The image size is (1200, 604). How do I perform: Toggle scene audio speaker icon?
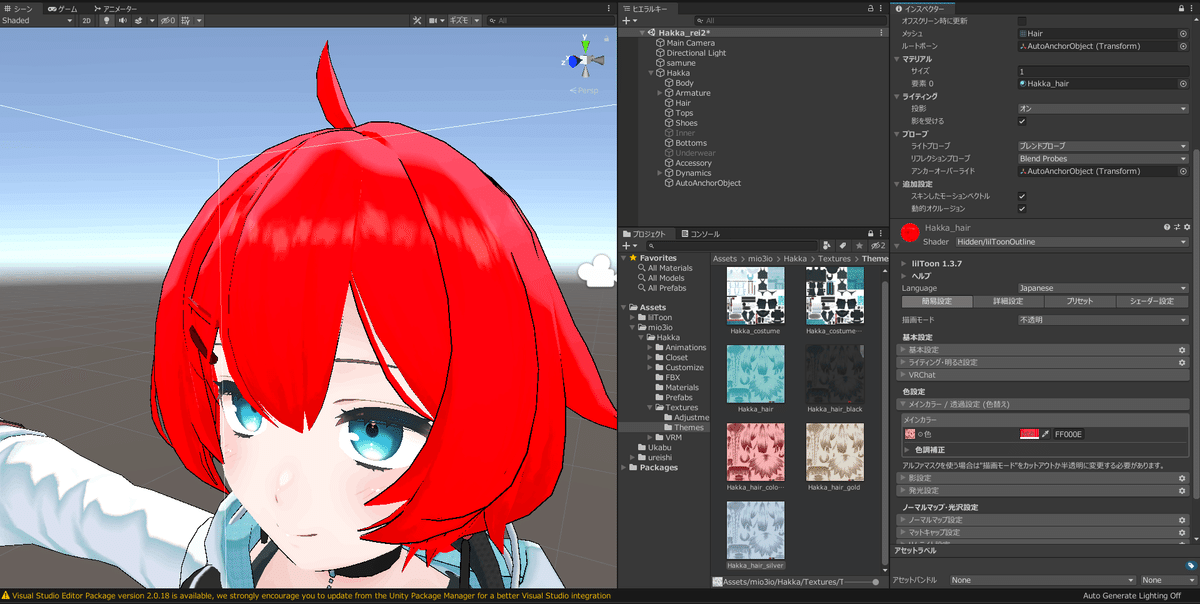pyautogui.click(x=123, y=20)
